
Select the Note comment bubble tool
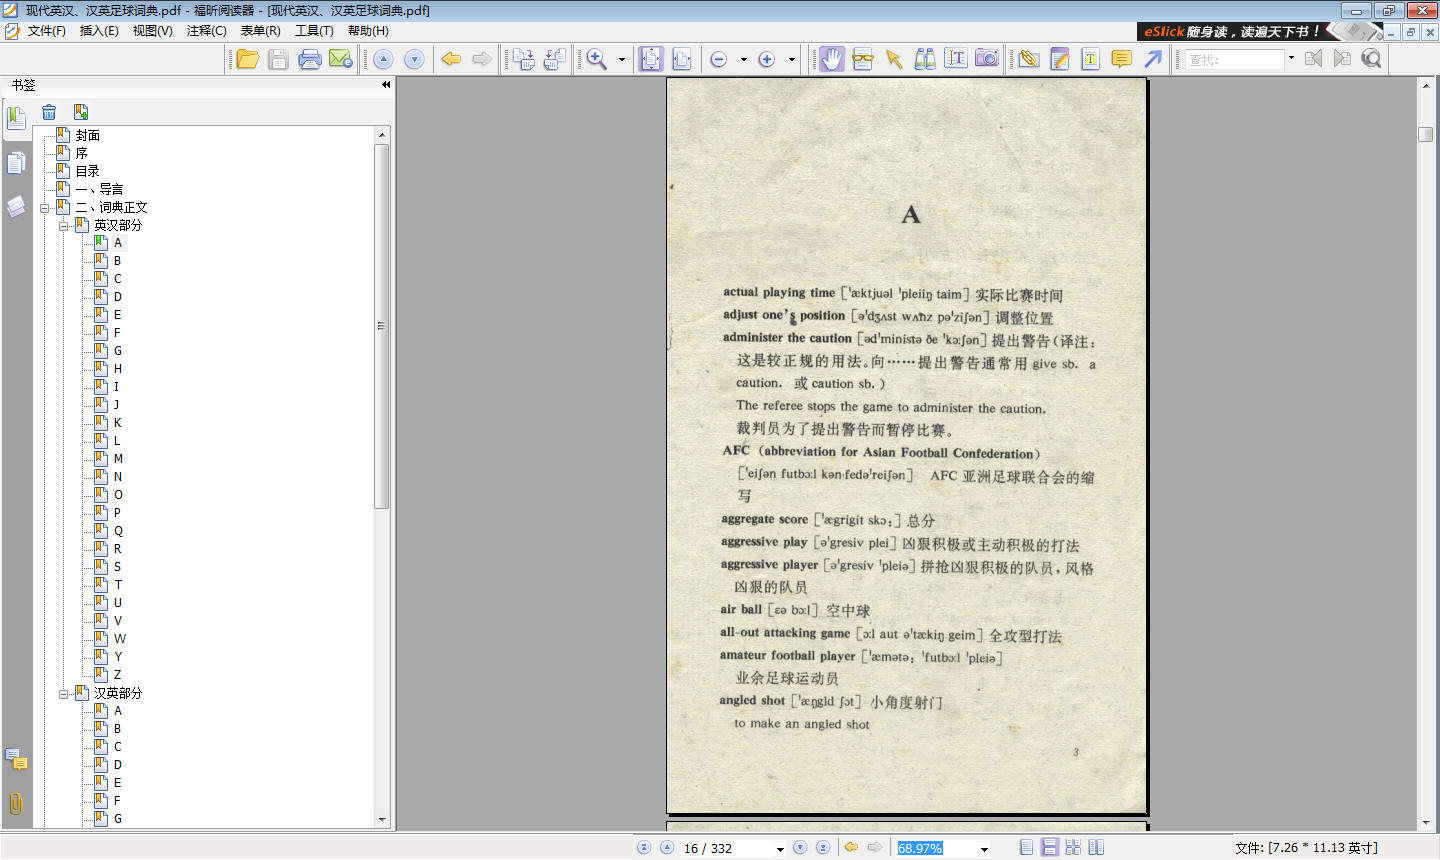click(x=1122, y=59)
